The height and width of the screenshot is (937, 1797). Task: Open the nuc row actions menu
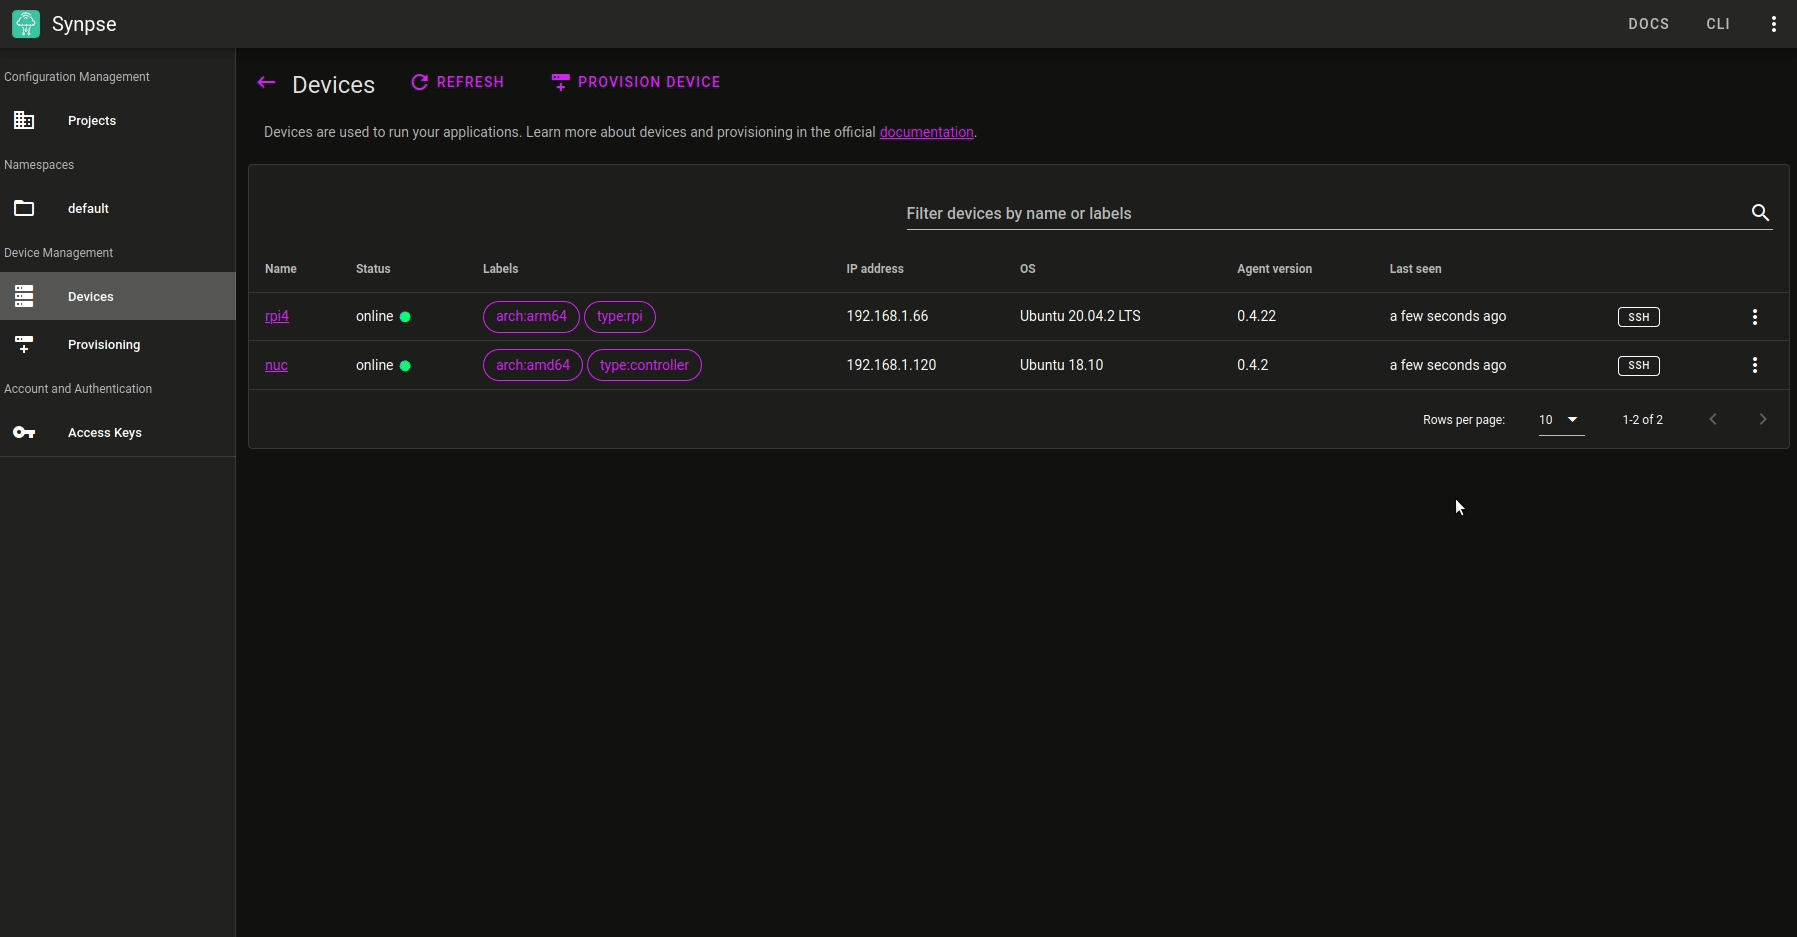[1754, 366]
